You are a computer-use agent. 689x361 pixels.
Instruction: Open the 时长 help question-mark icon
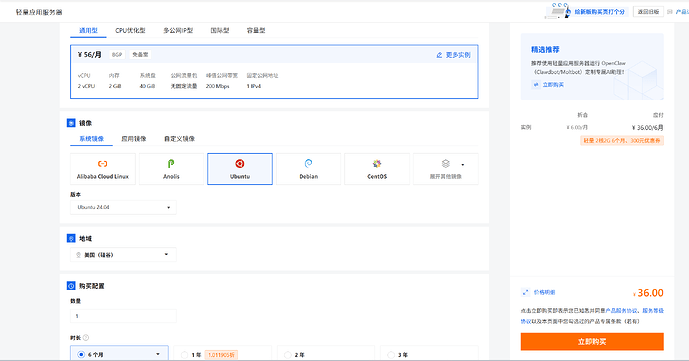click(x=86, y=338)
